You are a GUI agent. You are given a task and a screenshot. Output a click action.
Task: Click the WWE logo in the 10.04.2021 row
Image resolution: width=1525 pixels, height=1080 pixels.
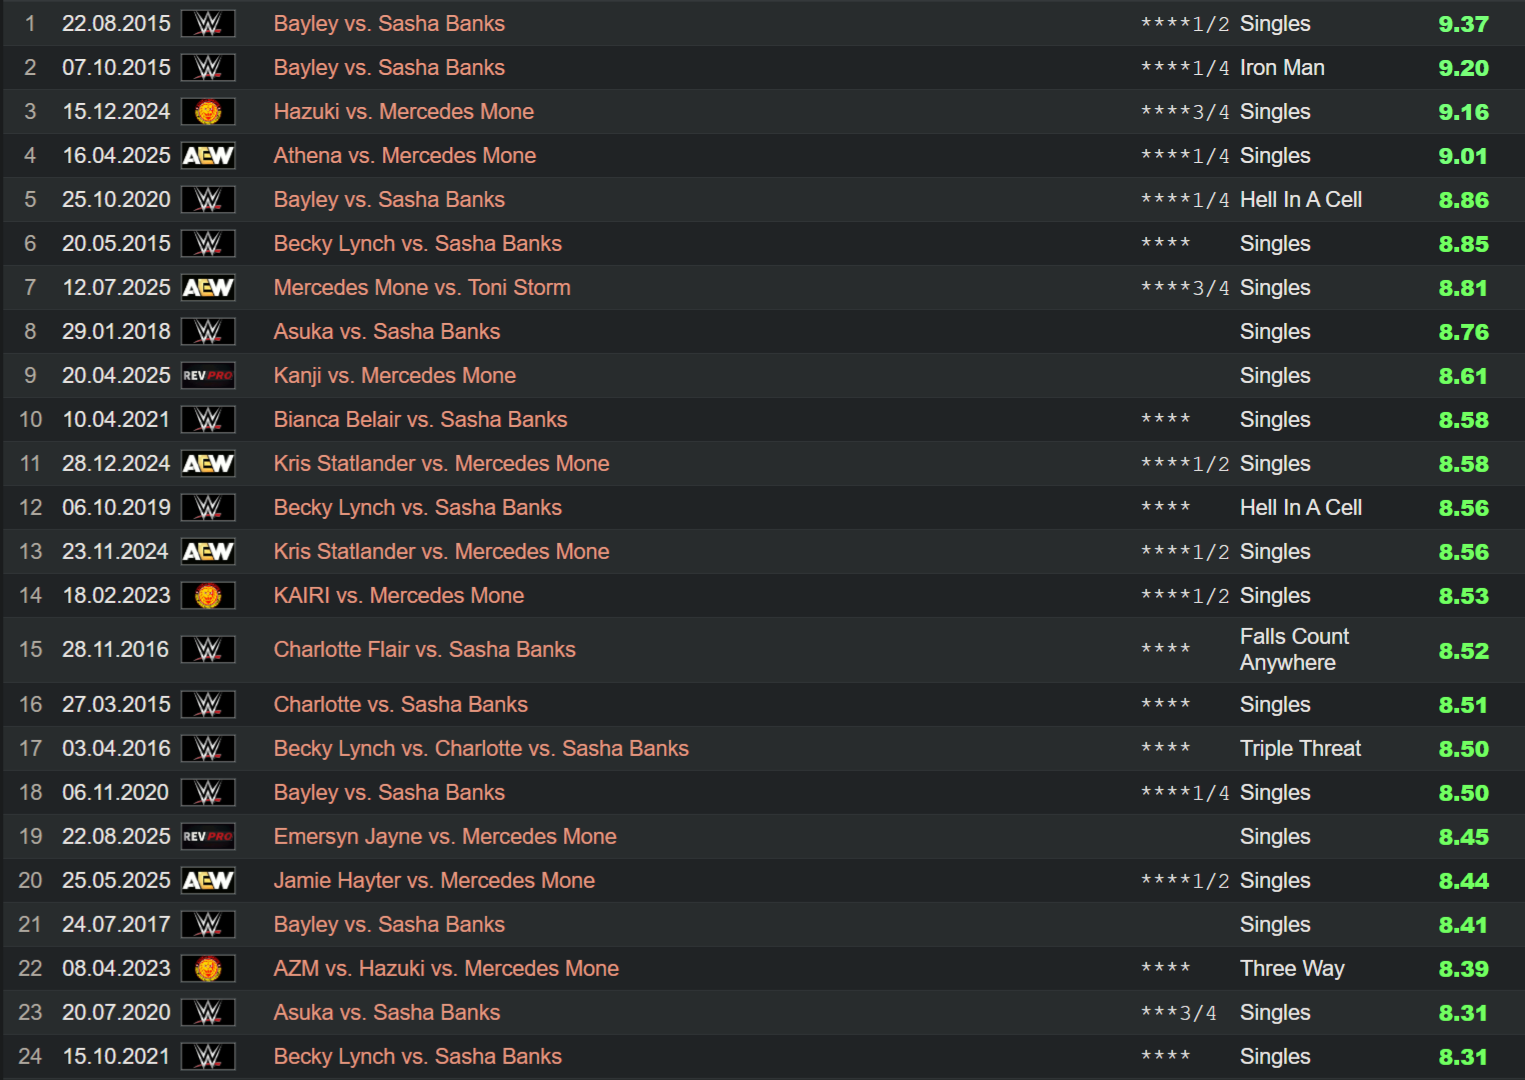point(208,420)
